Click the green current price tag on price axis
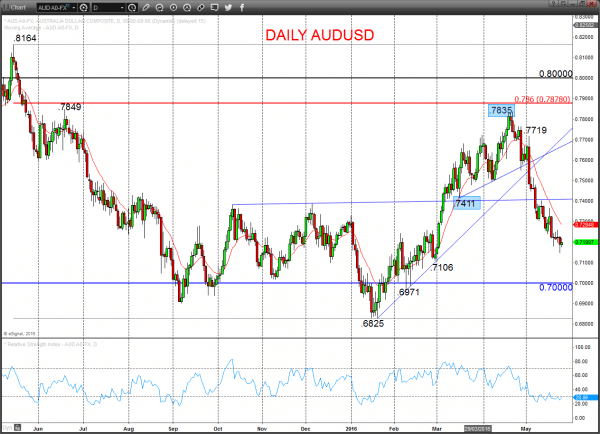 [586, 242]
